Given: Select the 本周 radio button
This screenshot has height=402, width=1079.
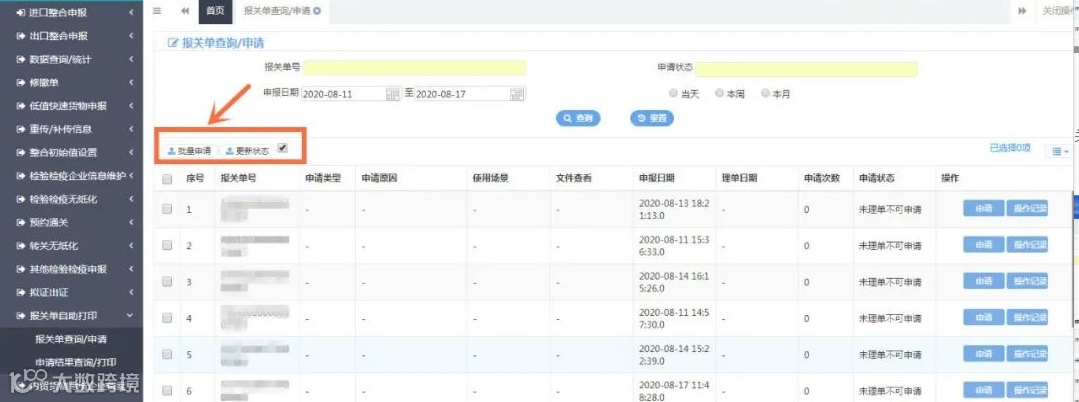Looking at the screenshot, I should (719, 93).
